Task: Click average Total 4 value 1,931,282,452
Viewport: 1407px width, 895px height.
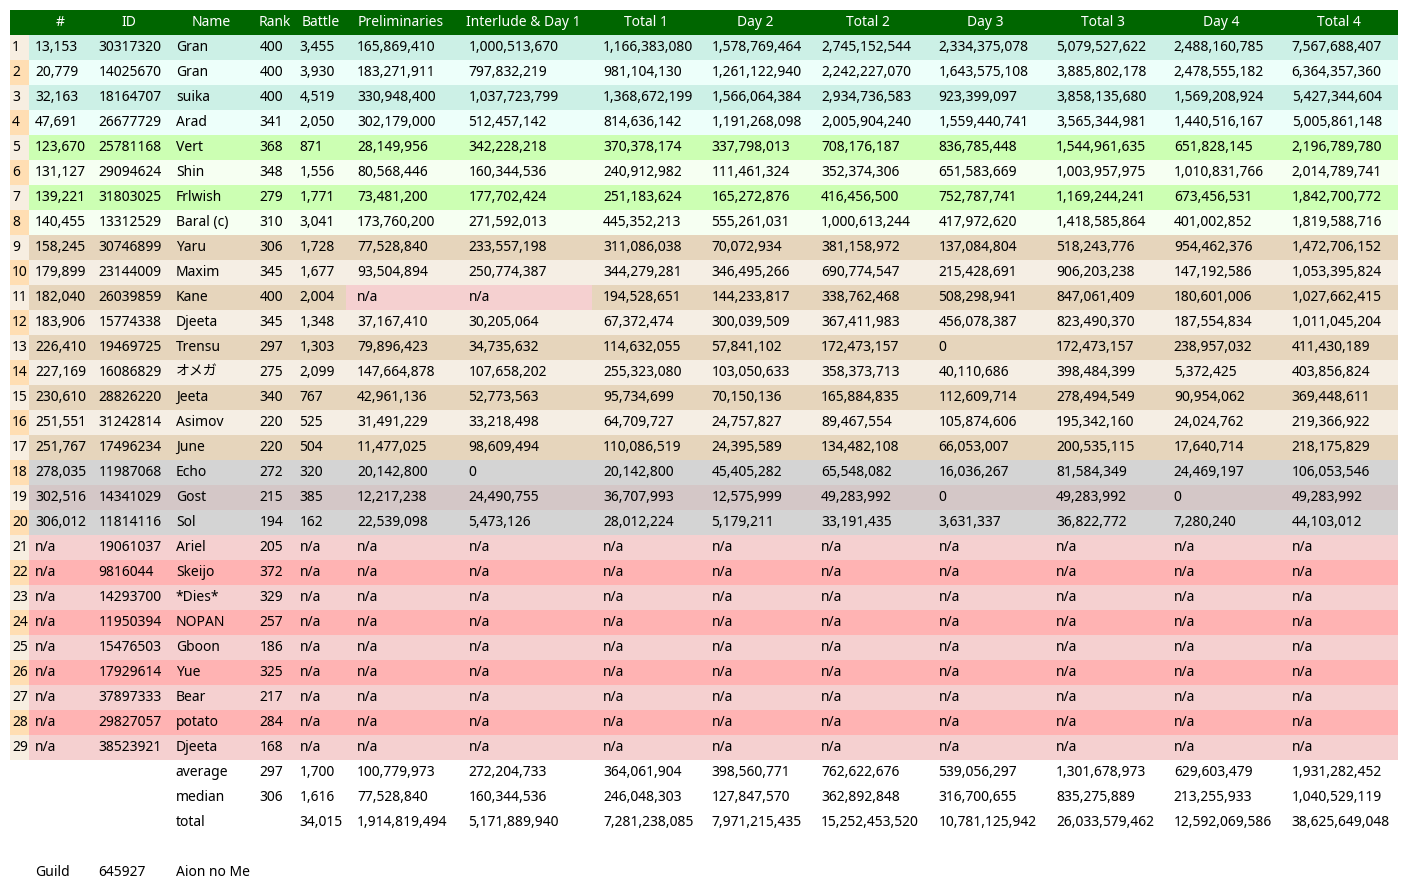Action: 1336,771
